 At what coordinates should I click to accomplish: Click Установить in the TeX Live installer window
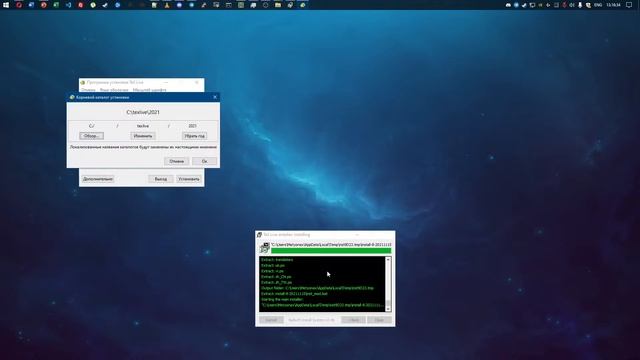point(189,179)
